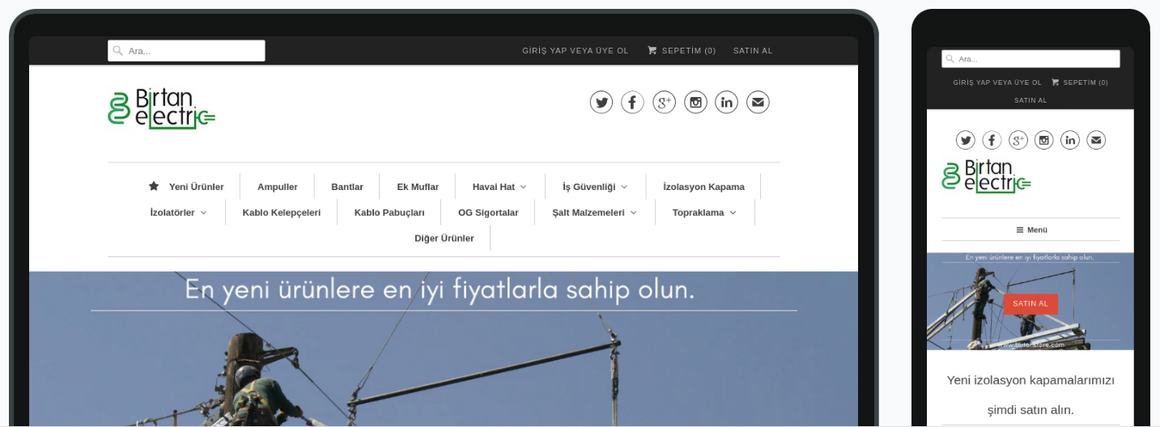1160x427 pixels.
Task: Expand Havai Hat dropdown menu
Action: tap(499, 186)
